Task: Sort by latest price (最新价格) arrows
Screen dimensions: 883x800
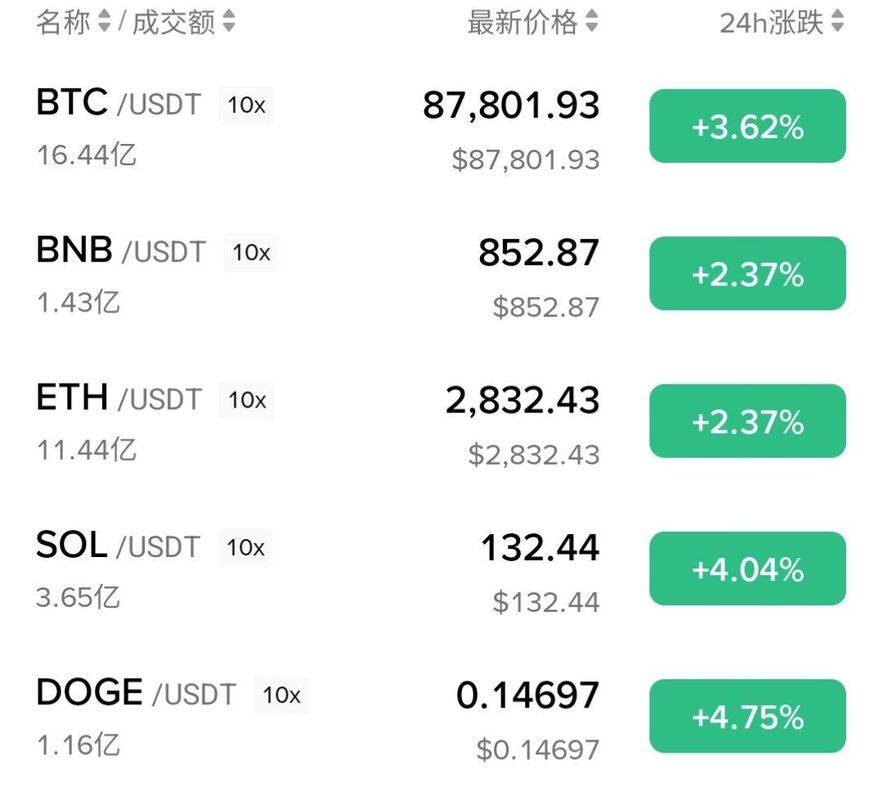Action: click(592, 22)
